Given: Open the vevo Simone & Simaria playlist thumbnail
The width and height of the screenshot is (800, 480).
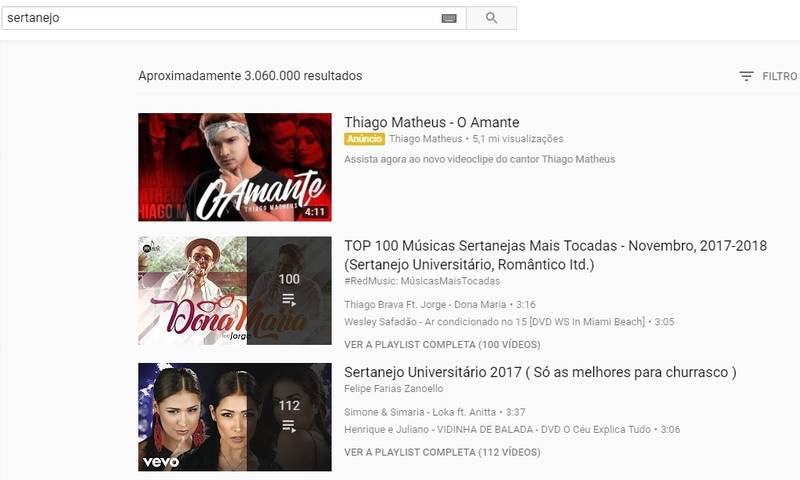Looking at the screenshot, I should click(235, 417).
